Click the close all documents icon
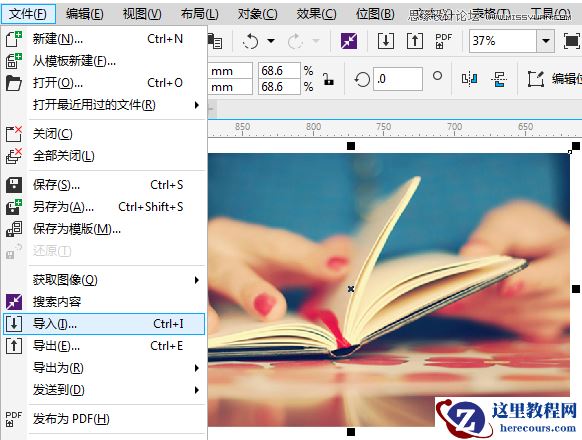 (x=14, y=156)
